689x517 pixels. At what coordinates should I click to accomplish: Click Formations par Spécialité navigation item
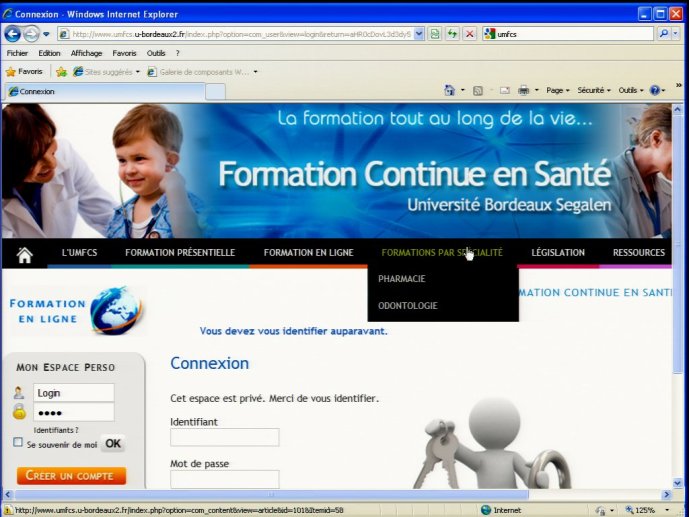pyautogui.click(x=442, y=253)
